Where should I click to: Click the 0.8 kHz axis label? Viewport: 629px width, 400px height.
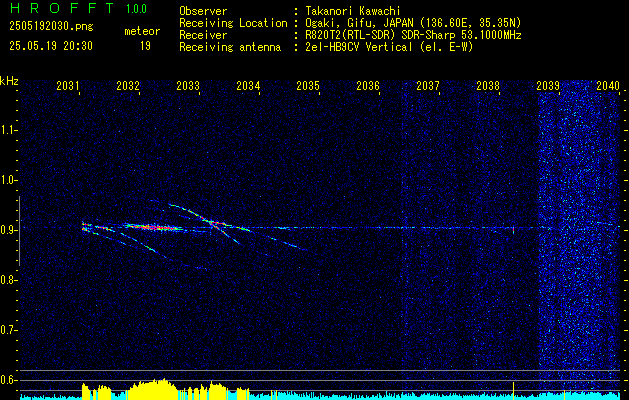click(x=8, y=280)
